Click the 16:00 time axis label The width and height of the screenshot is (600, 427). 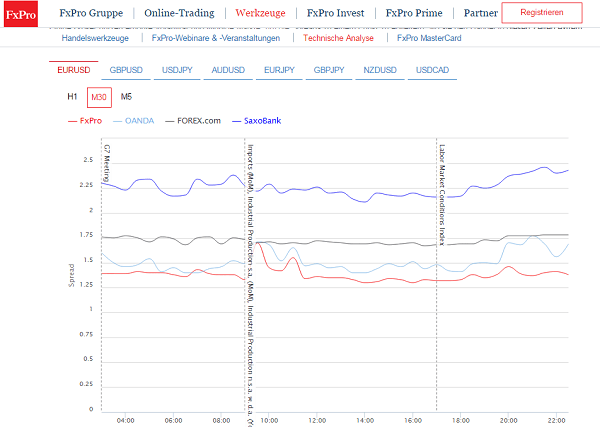(413, 421)
